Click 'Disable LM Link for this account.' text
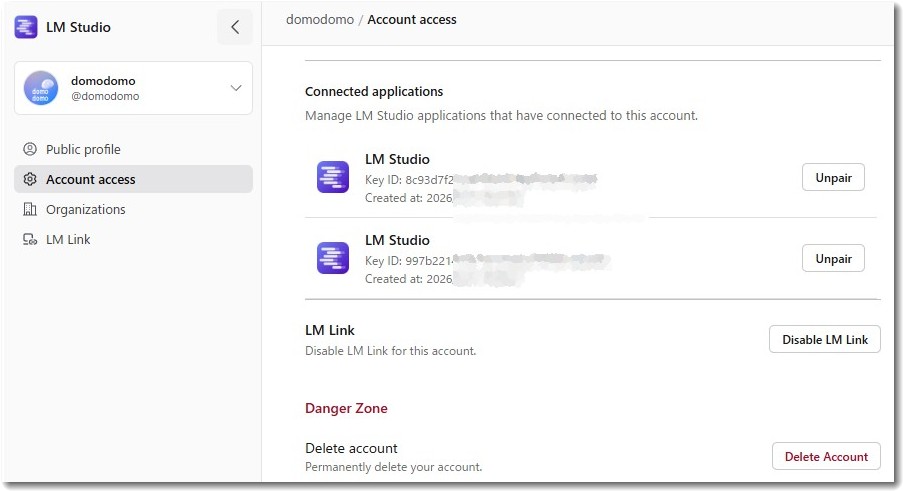Image resolution: width=903 pixels, height=491 pixels. (390, 351)
